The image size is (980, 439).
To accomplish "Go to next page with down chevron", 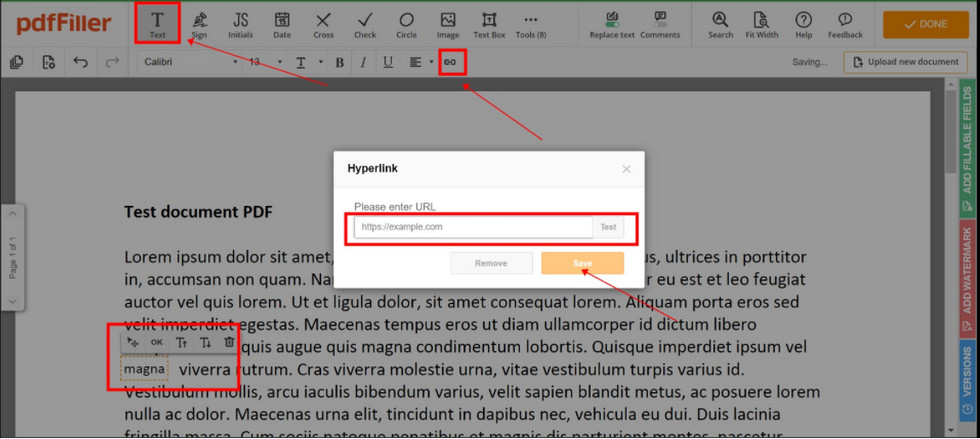I will point(14,301).
